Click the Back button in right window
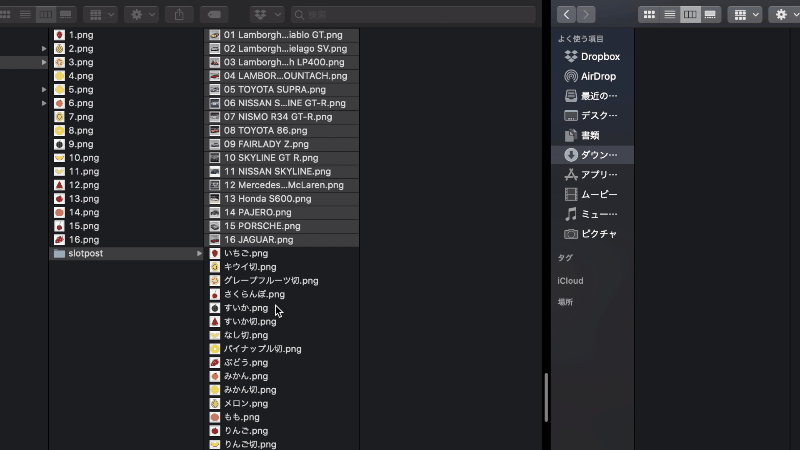The height and width of the screenshot is (450, 800). (567, 15)
